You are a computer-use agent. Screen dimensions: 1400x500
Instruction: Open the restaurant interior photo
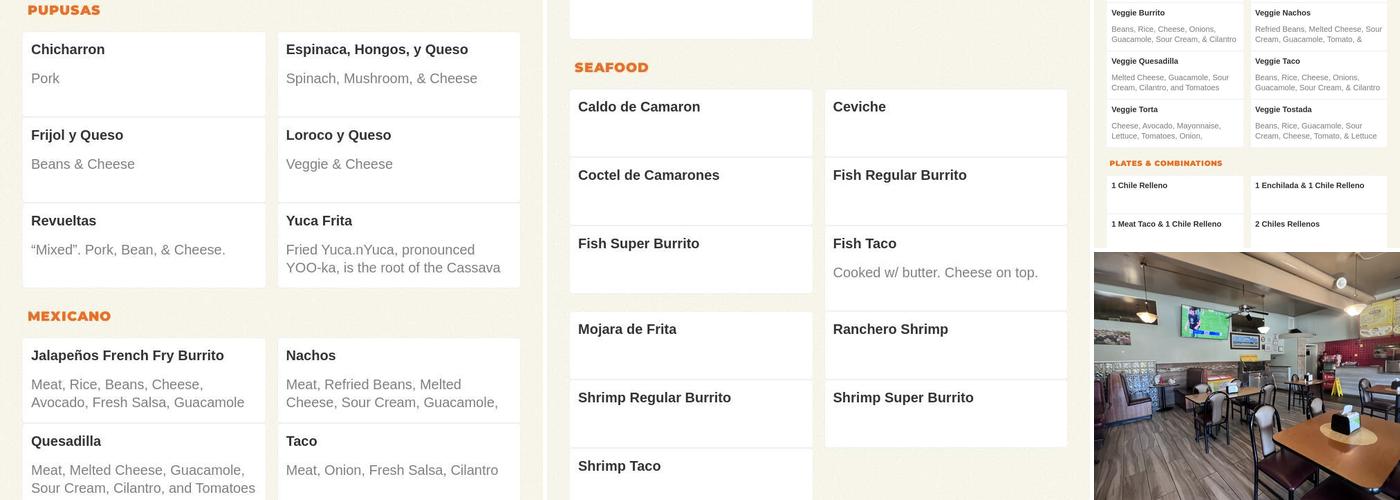(x=1247, y=376)
